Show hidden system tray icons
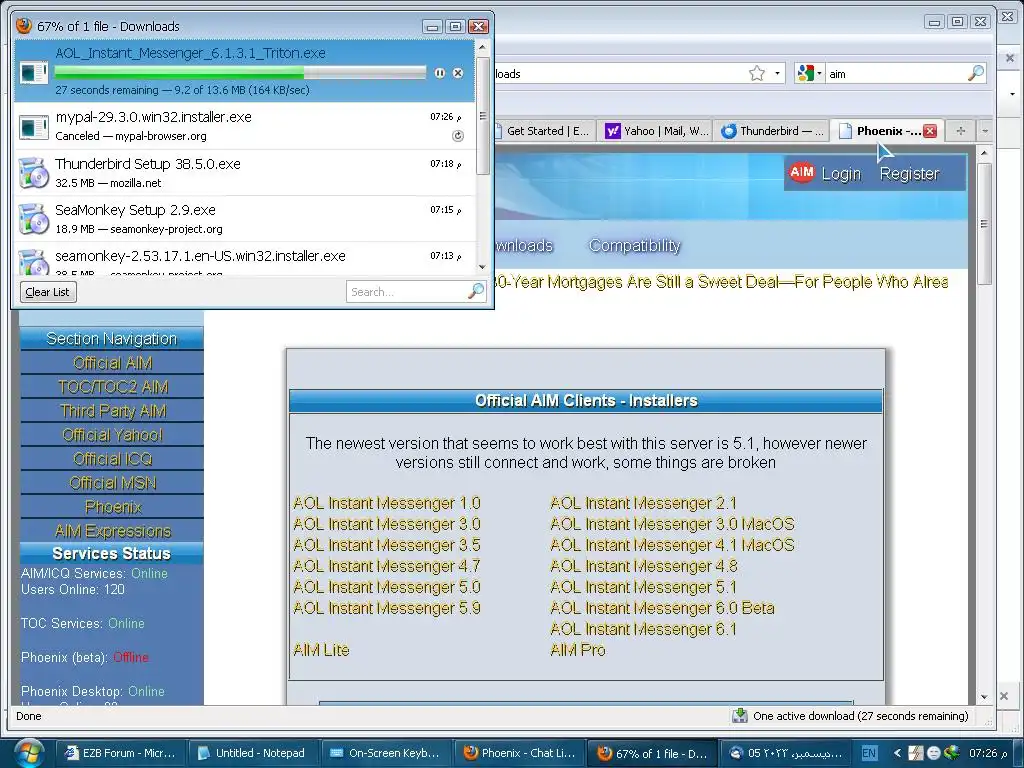1024x768 pixels. tap(897, 753)
